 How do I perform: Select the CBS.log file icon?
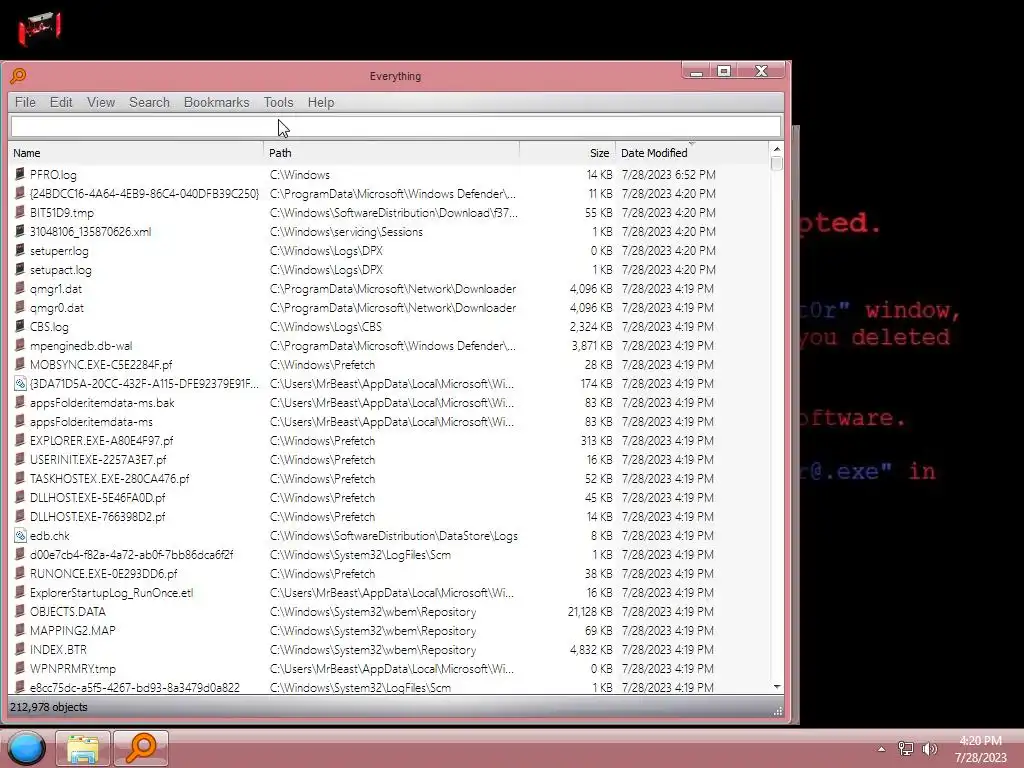click(x=20, y=326)
